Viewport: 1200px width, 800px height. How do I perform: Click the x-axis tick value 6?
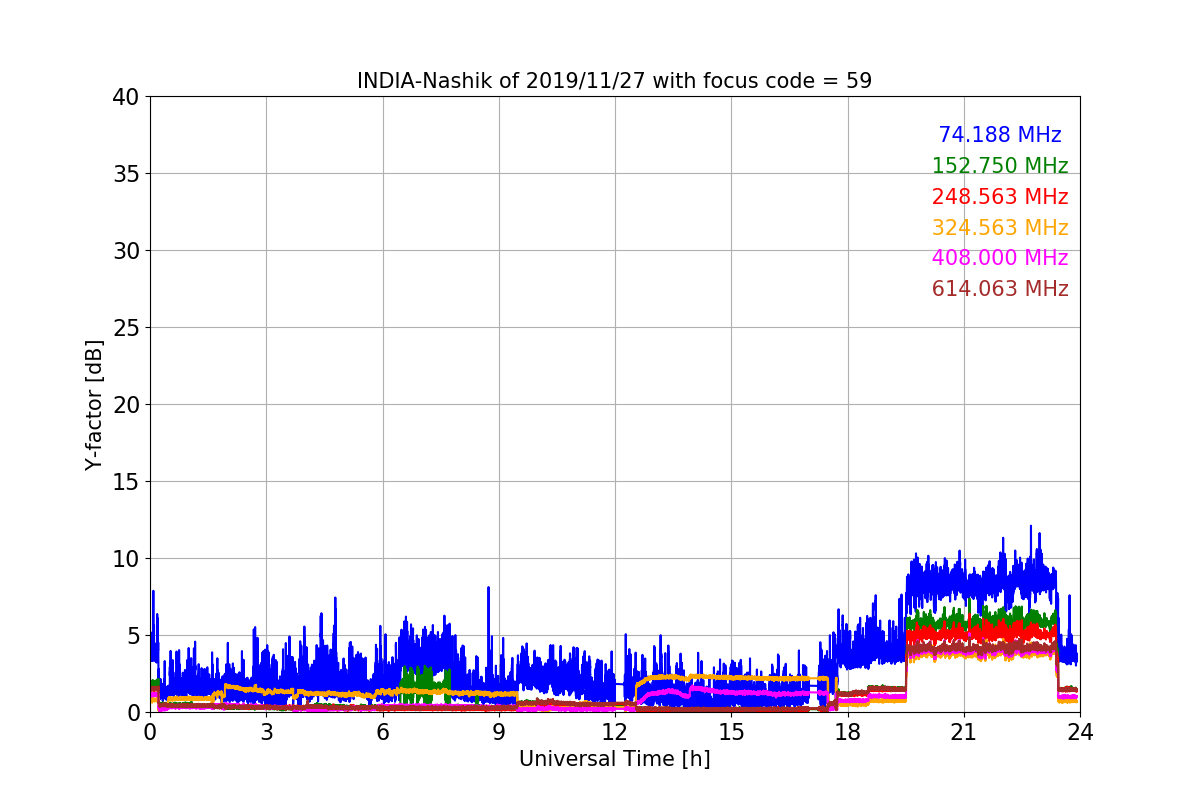(x=382, y=731)
